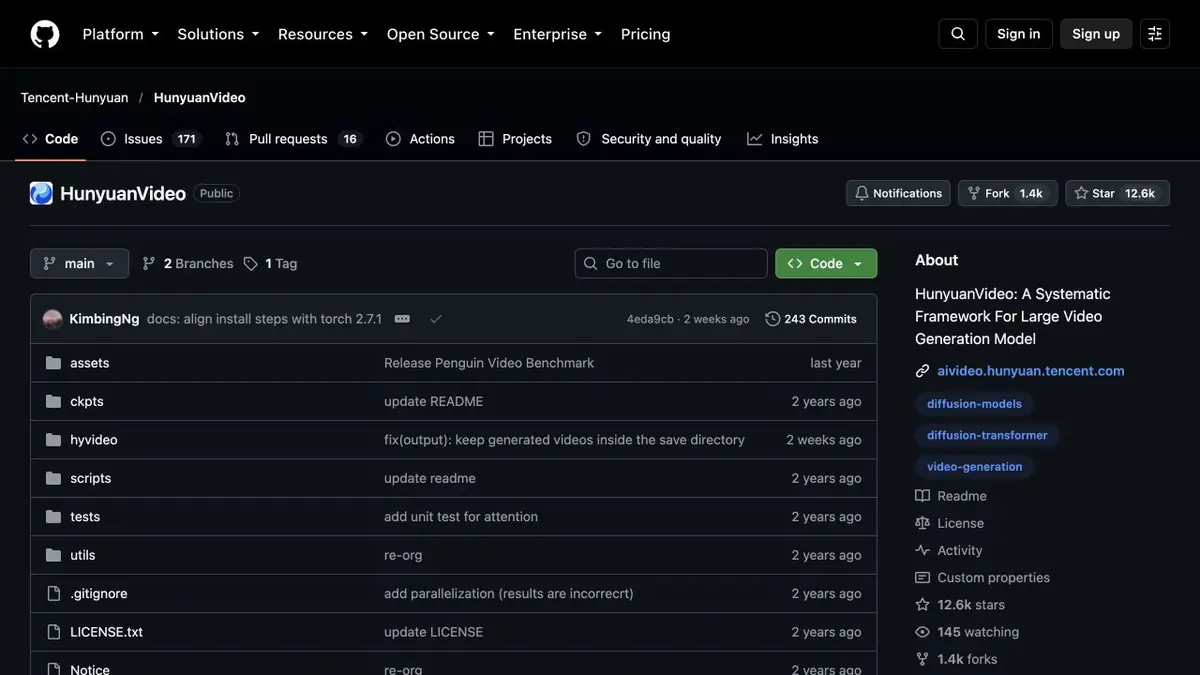
Task: Open the 243 Commits history link
Action: pyautogui.click(x=811, y=319)
